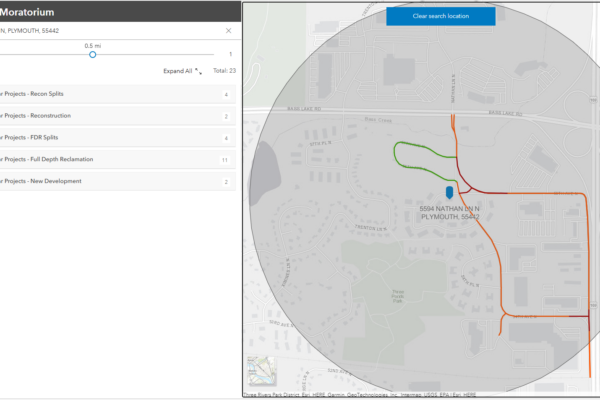
Task: Click the Three Ponds Park label on the map
Action: 398,296
